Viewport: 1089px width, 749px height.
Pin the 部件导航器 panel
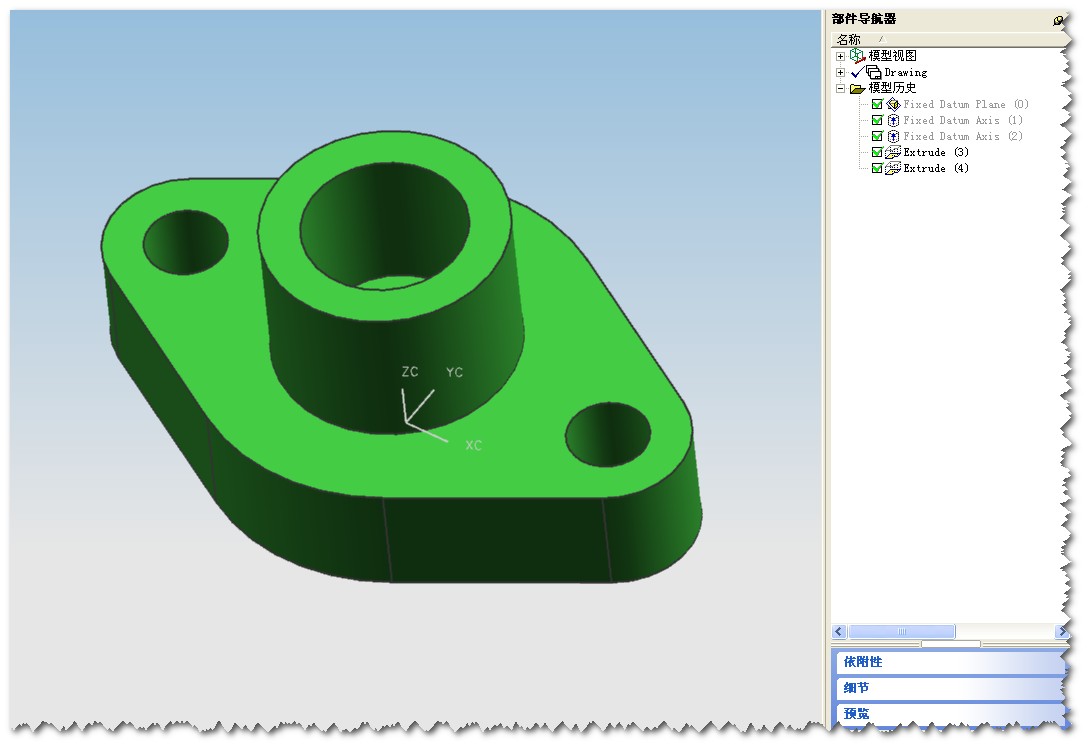click(x=1058, y=20)
